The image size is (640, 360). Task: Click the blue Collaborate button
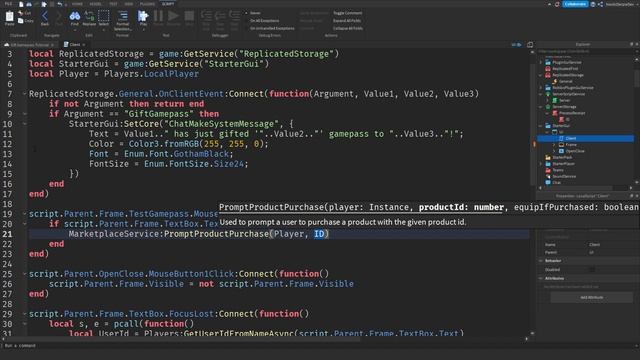click(x=575, y=4)
